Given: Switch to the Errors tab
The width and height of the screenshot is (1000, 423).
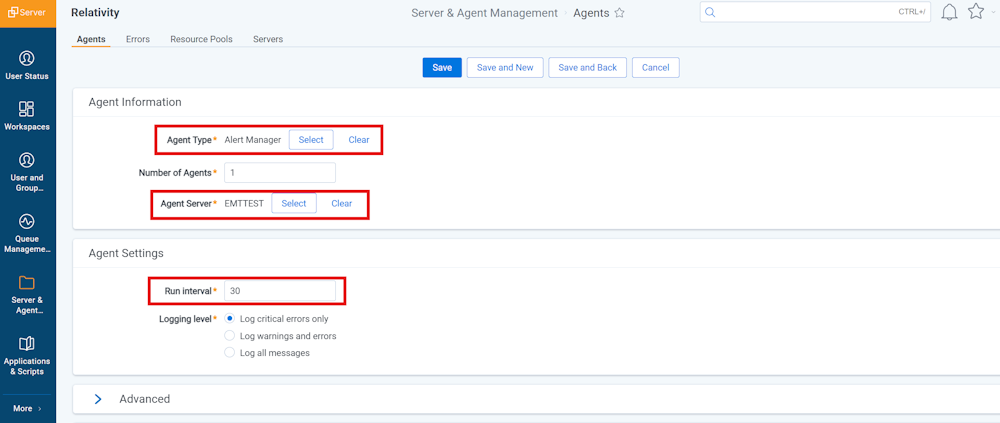Looking at the screenshot, I should [138, 40].
